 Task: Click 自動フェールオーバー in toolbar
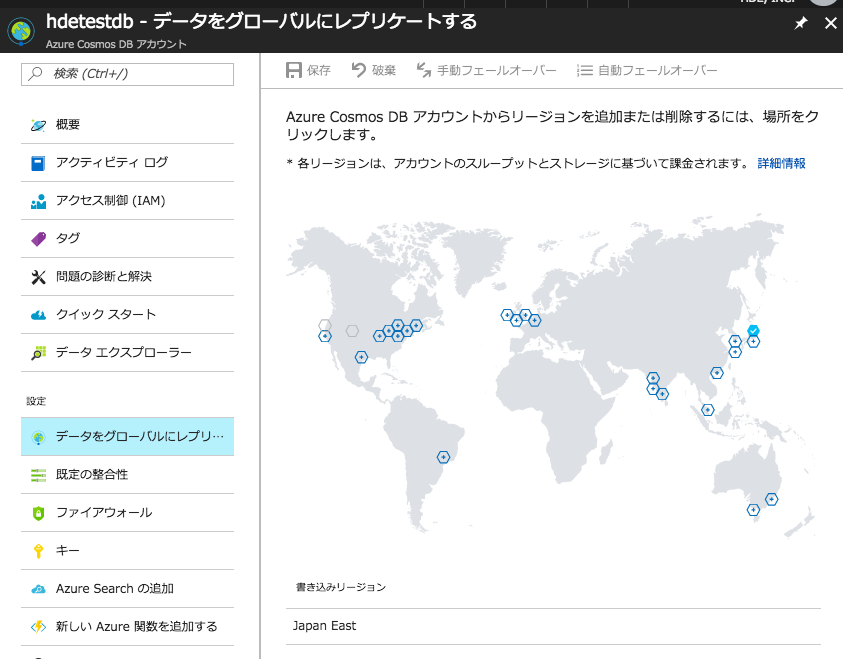point(647,70)
